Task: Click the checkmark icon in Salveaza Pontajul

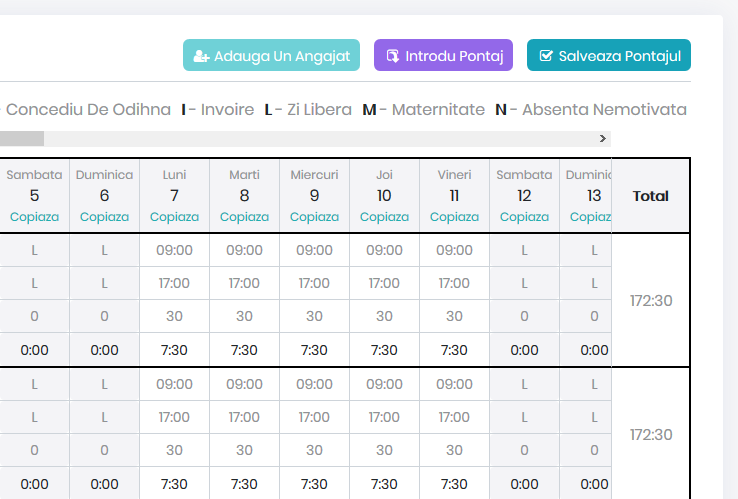Action: click(546, 56)
